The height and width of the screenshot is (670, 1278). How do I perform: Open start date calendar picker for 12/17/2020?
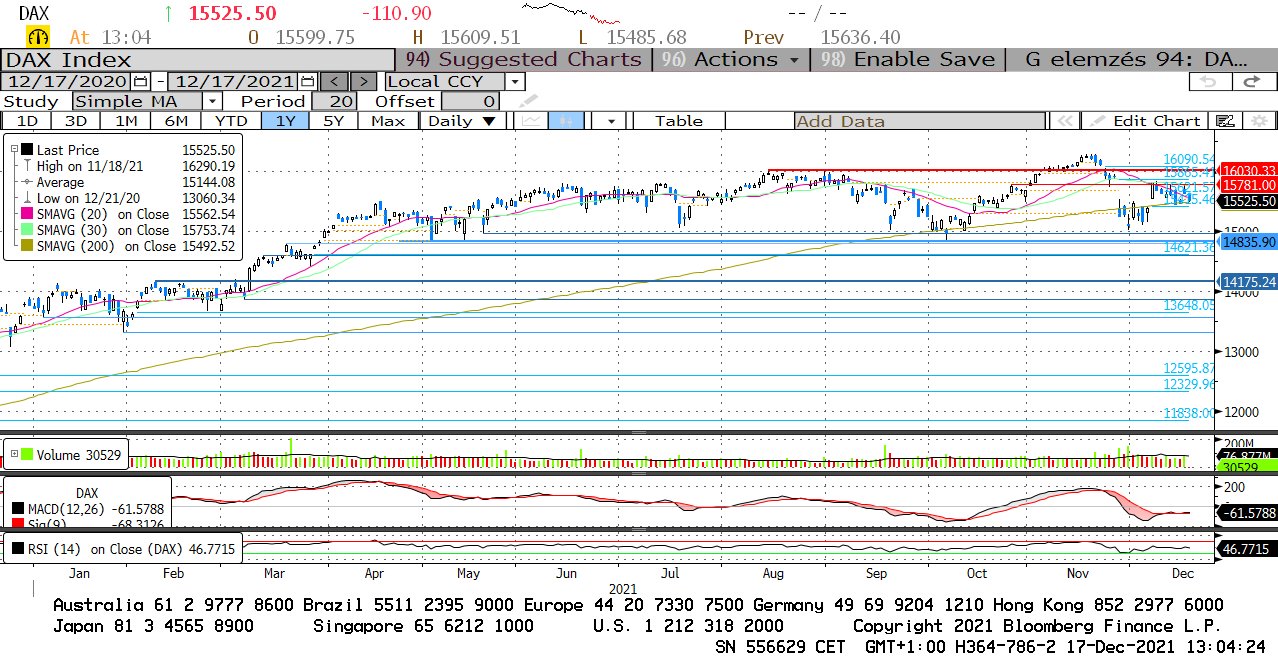click(141, 82)
